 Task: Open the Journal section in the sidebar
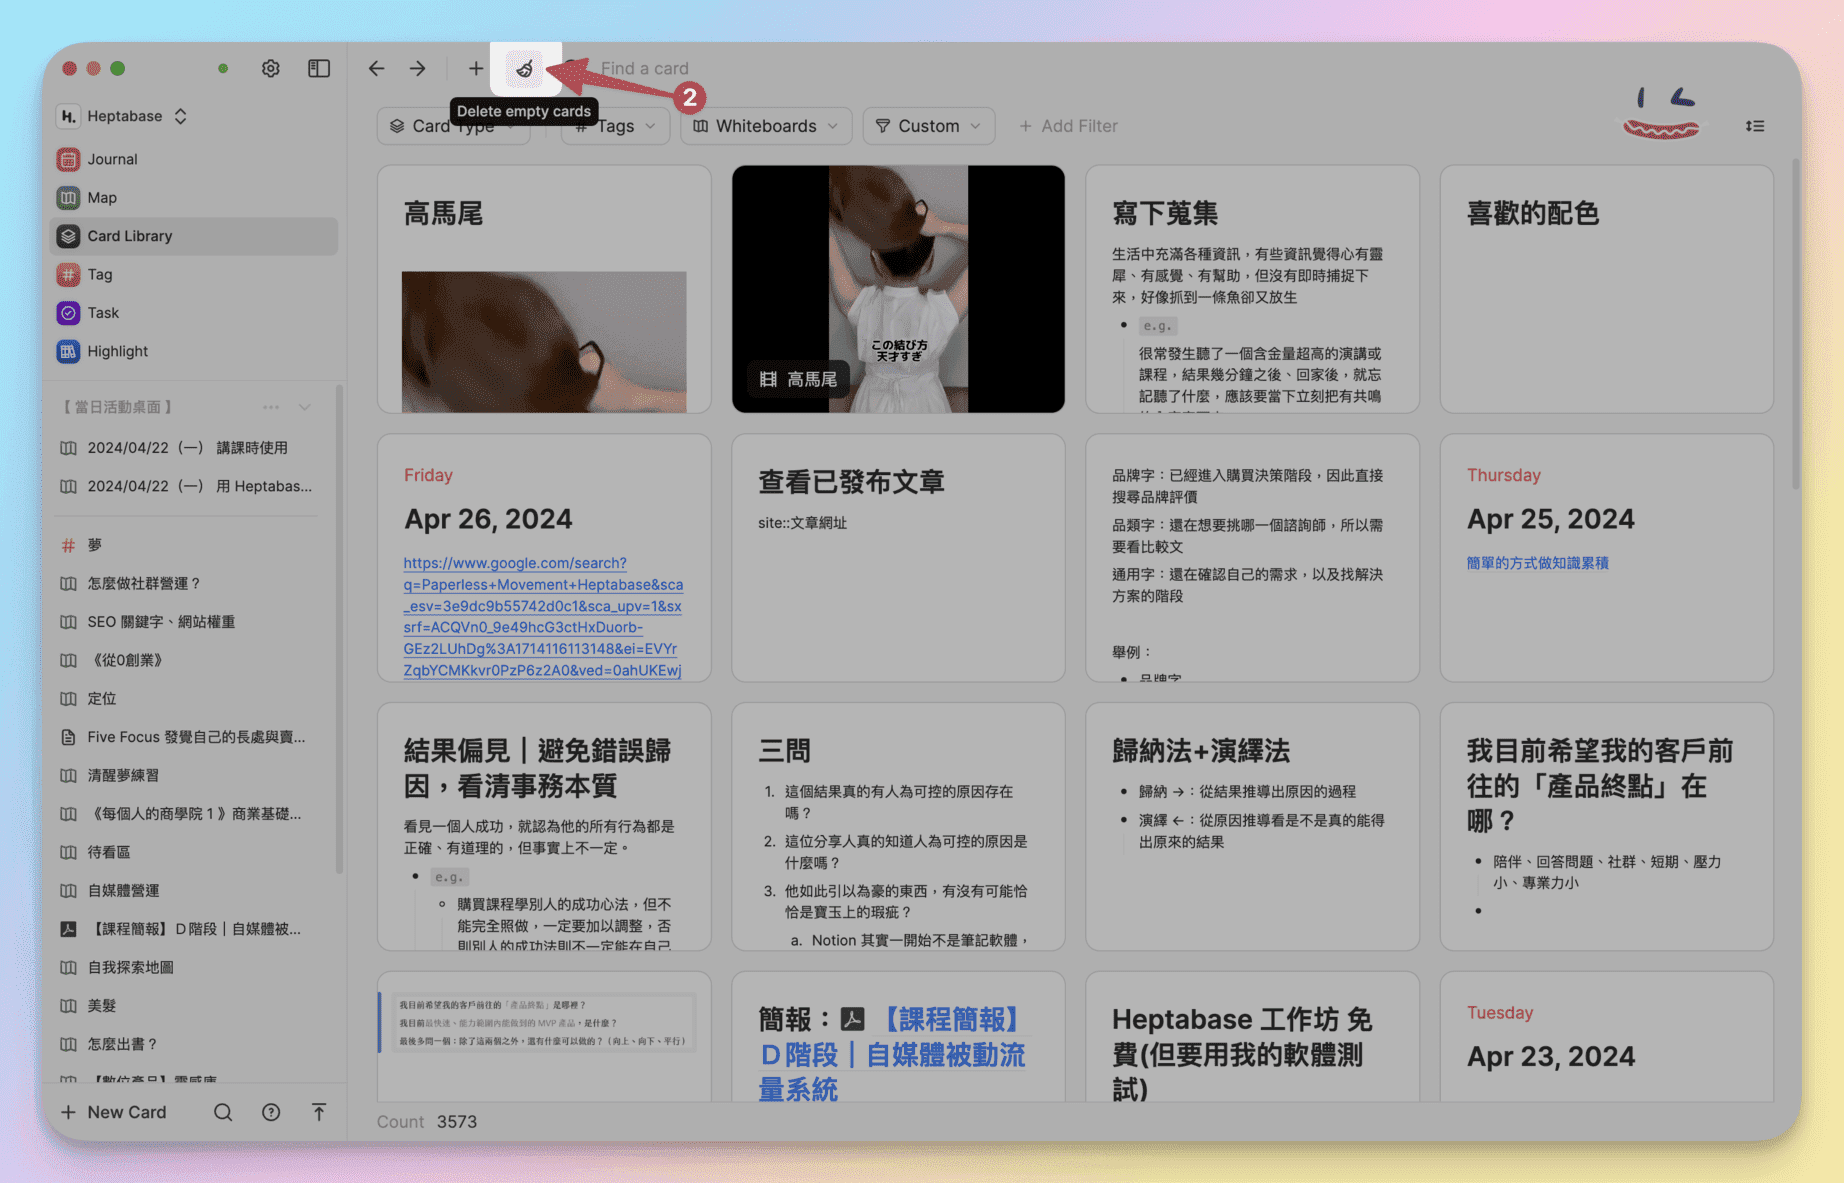(111, 158)
